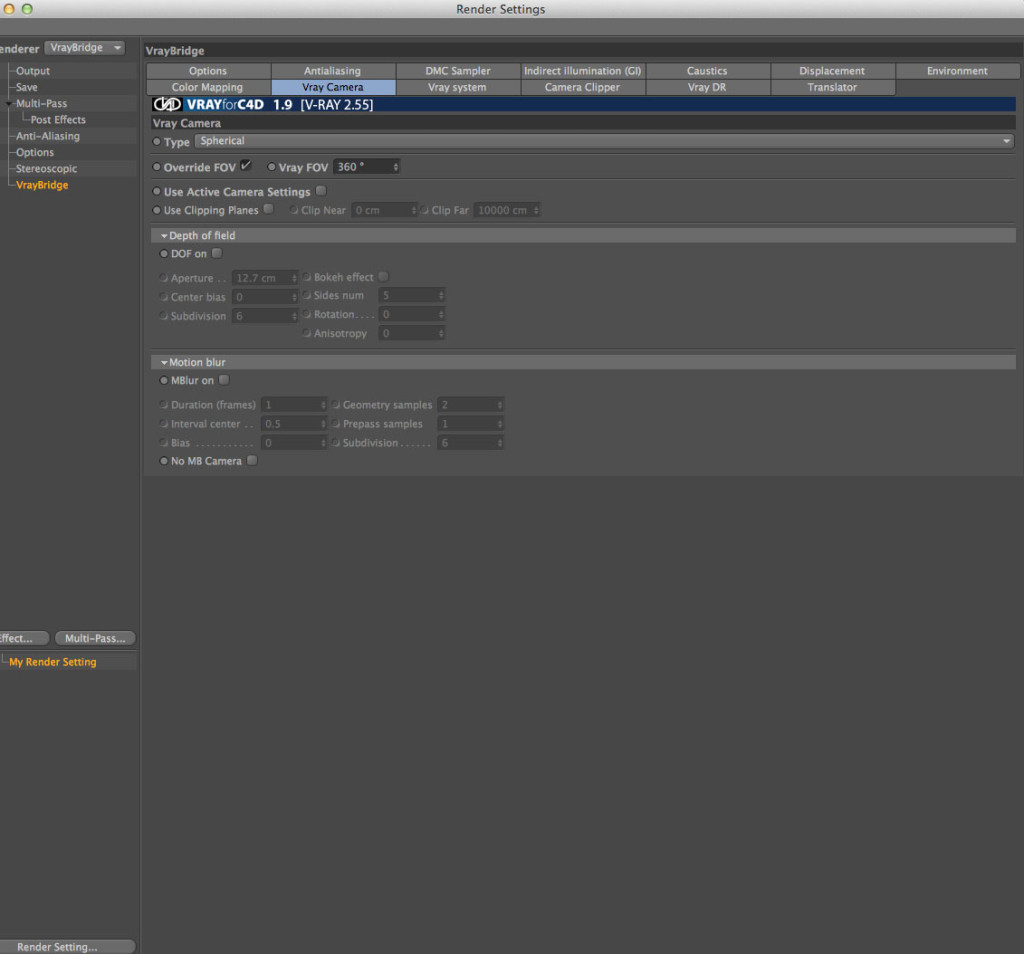This screenshot has height=954, width=1024.
Task: Open the Environment tab
Action: coord(957,71)
